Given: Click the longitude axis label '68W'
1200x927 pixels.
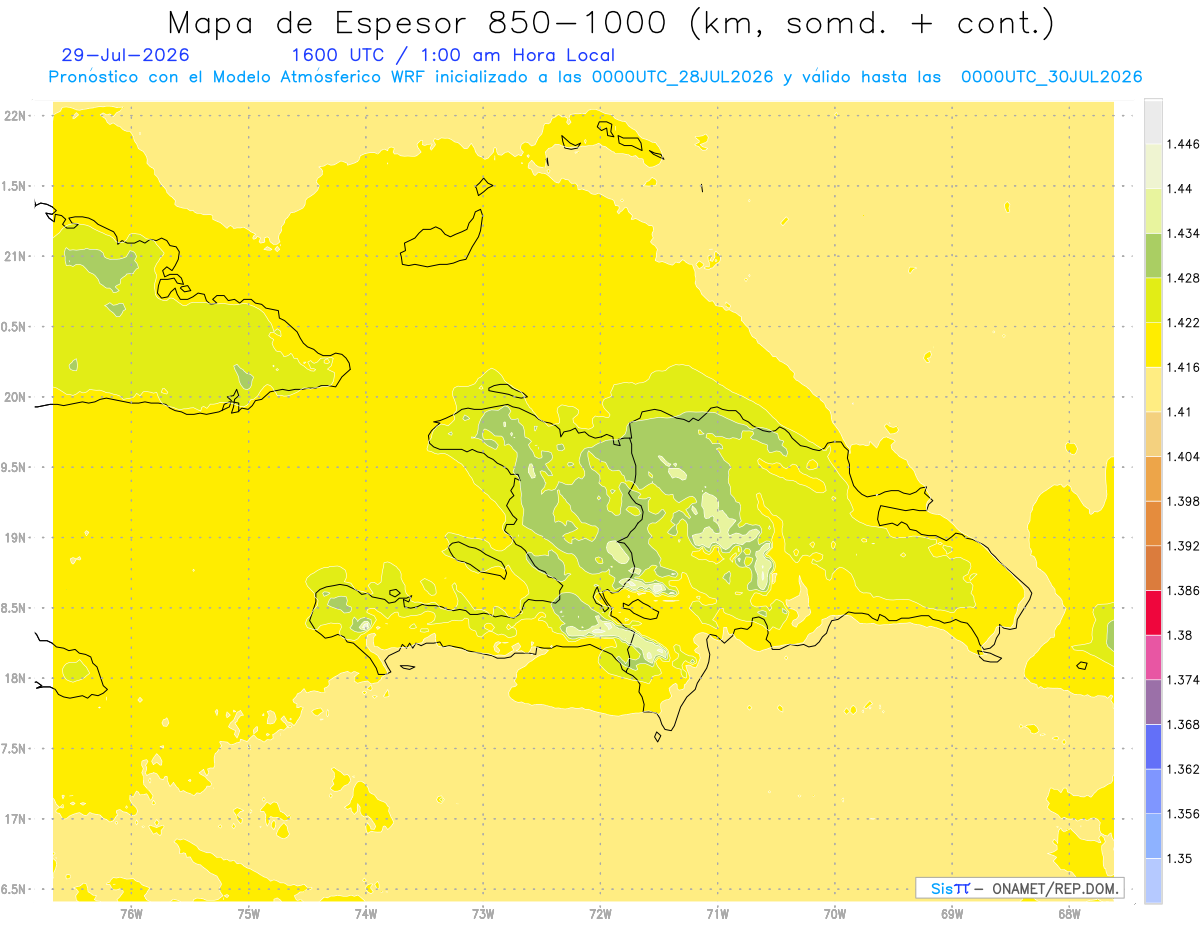Looking at the screenshot, I should (1069, 914).
